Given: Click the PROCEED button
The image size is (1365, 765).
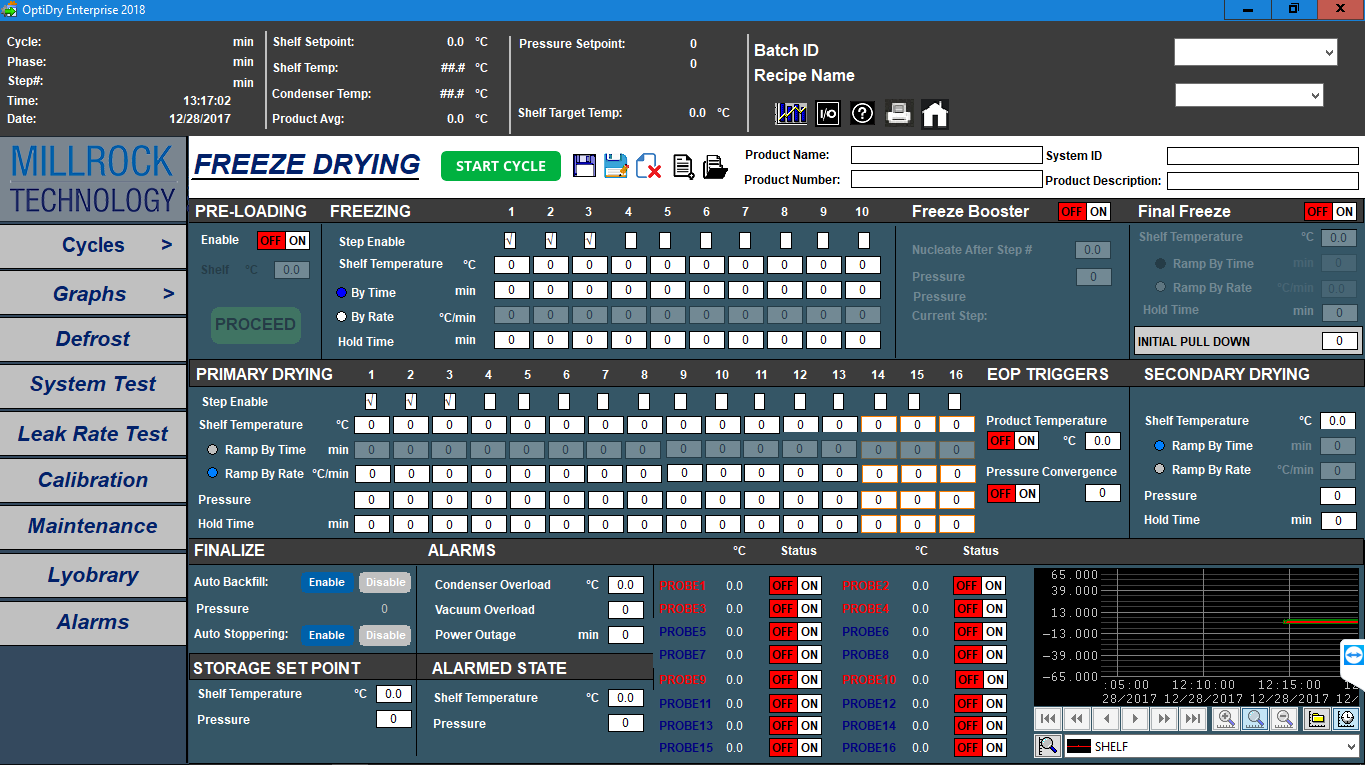Looking at the screenshot, I should tap(256, 325).
